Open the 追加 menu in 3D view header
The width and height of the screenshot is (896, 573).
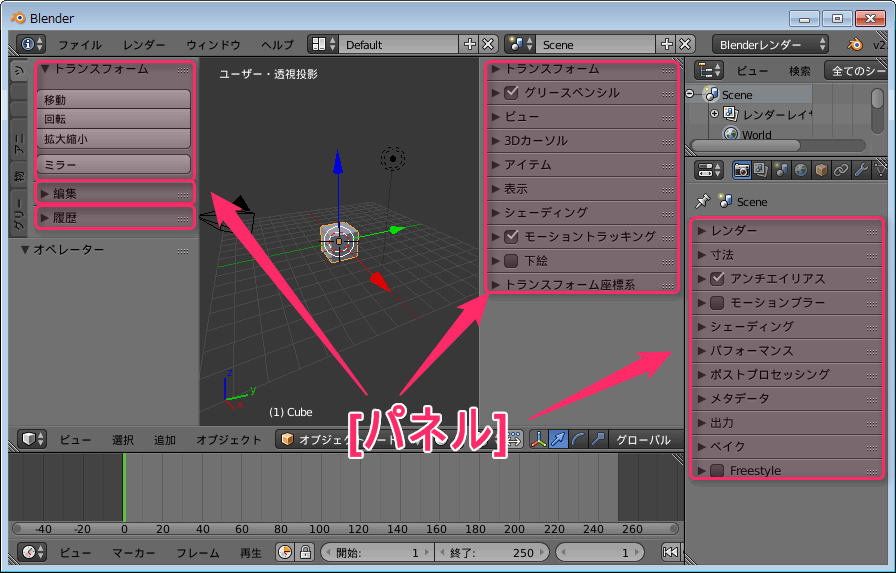tap(165, 439)
